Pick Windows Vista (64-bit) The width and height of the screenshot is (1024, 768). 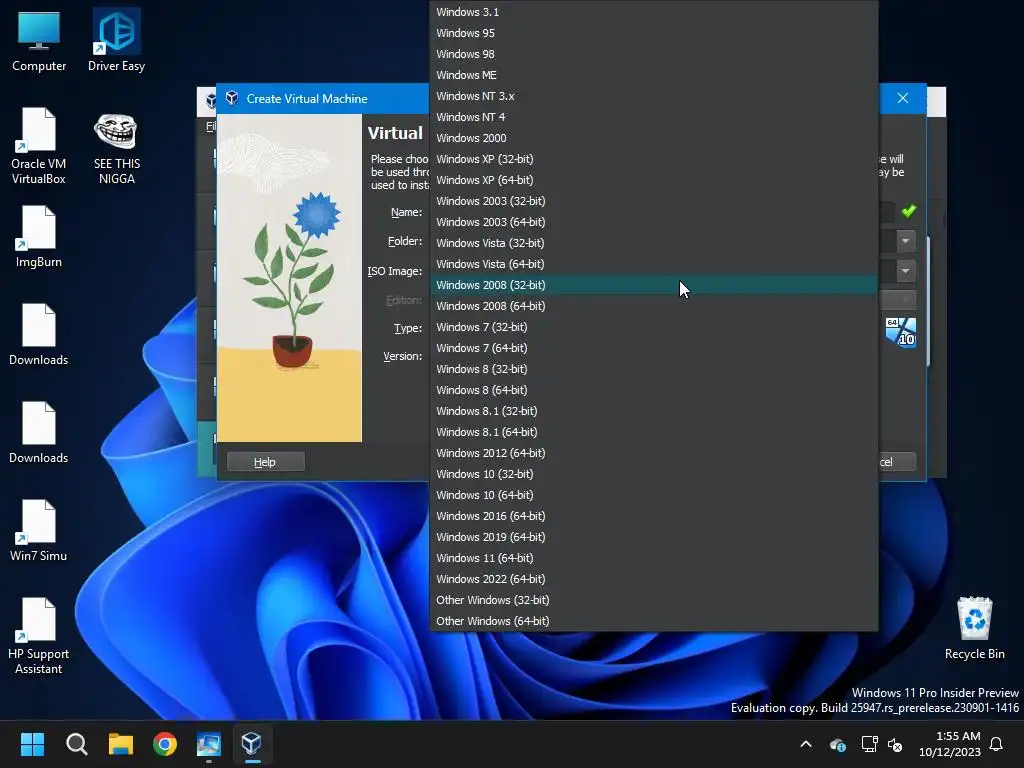point(654,264)
